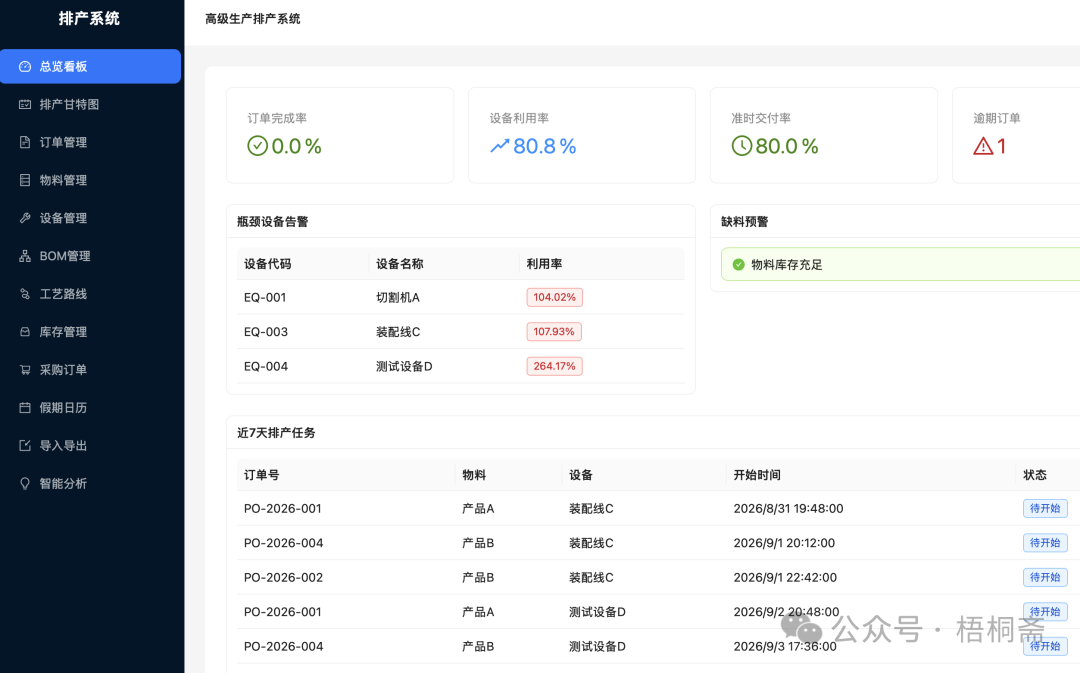Click the 近7天排产任务 panel title
The height and width of the screenshot is (673, 1080).
pyautogui.click(x=276, y=433)
